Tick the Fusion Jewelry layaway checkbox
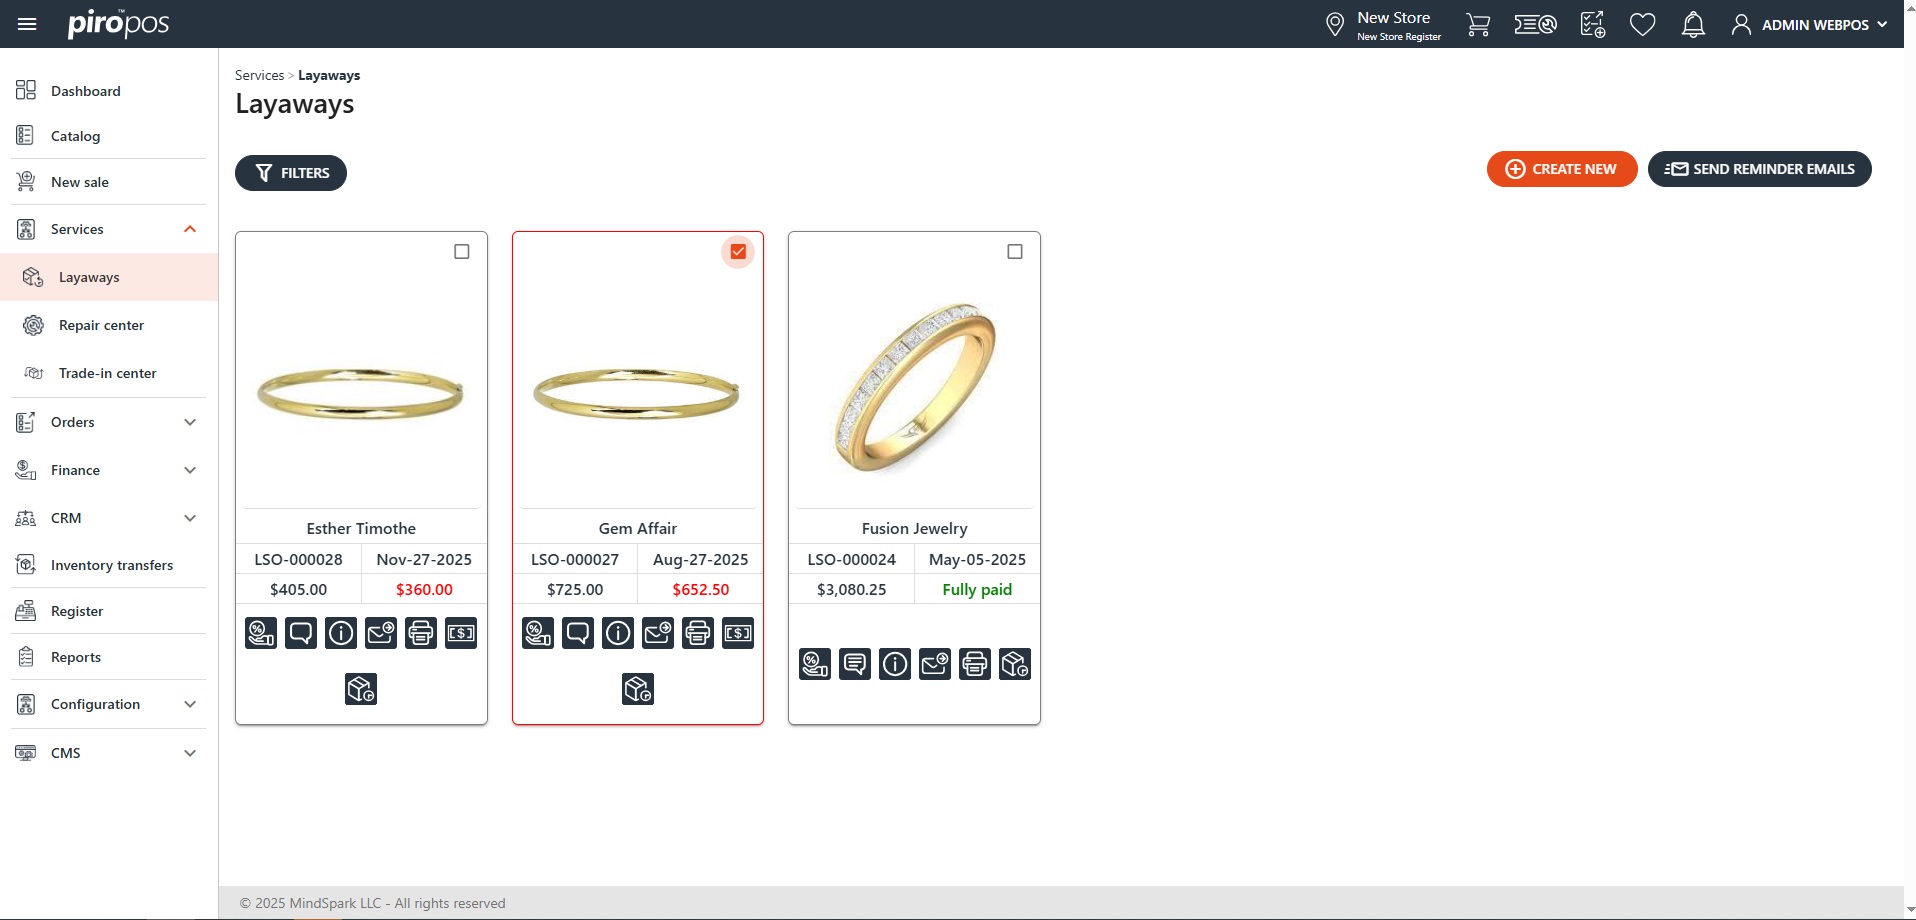This screenshot has width=1916, height=920. point(1015,252)
